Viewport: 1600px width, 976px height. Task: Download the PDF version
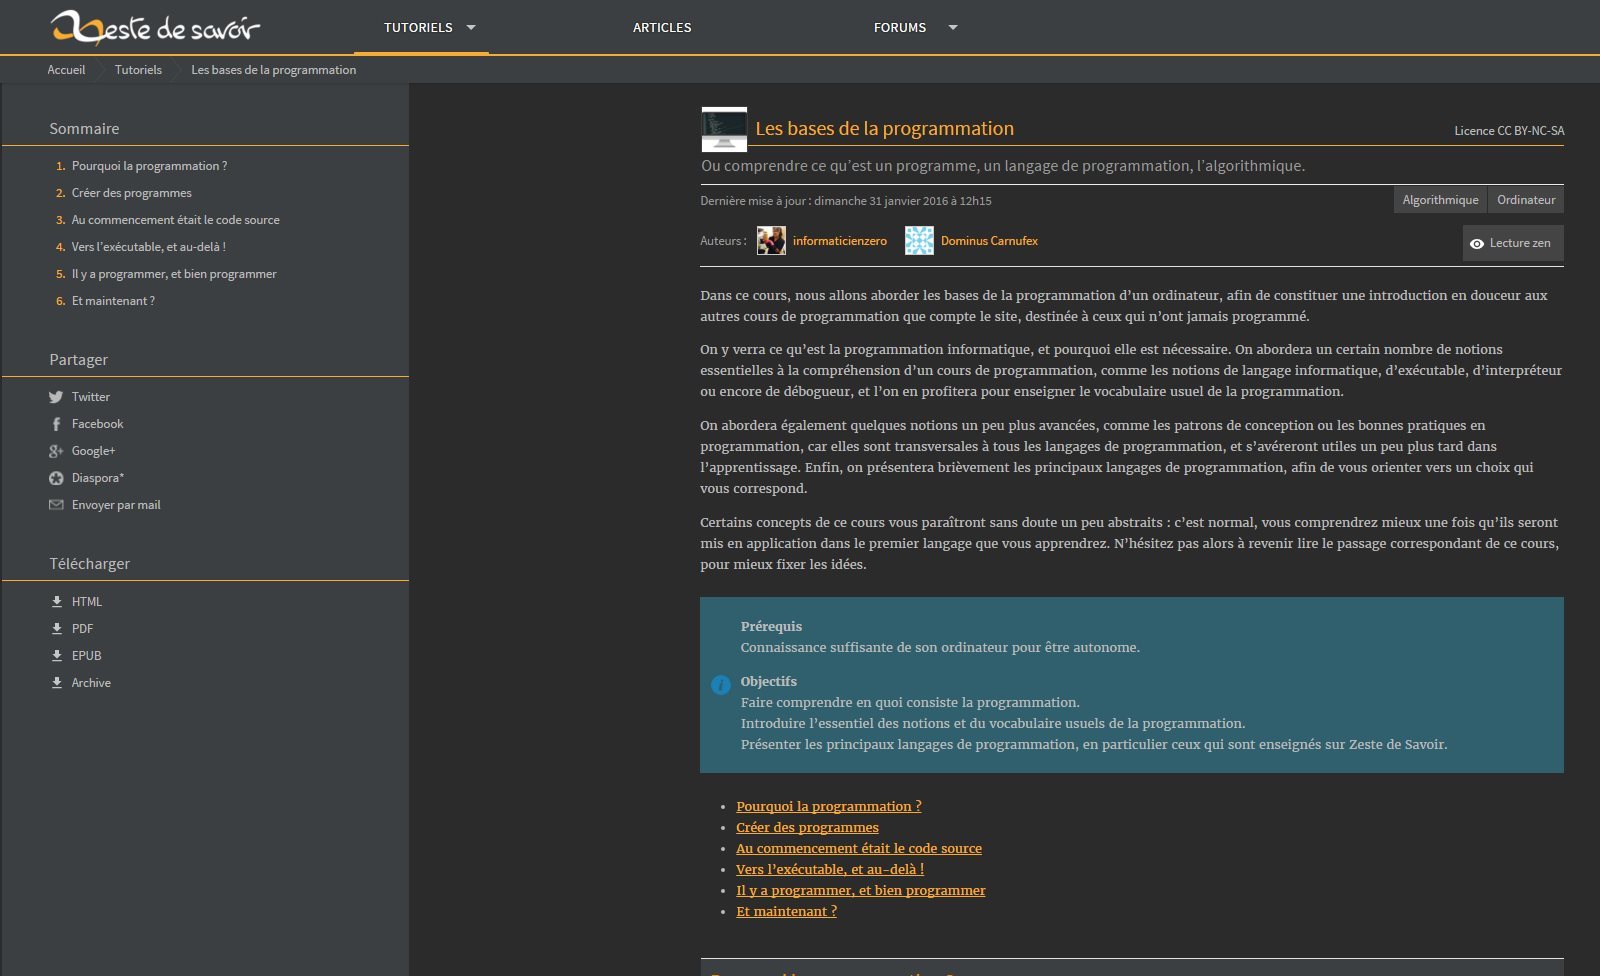pos(82,629)
